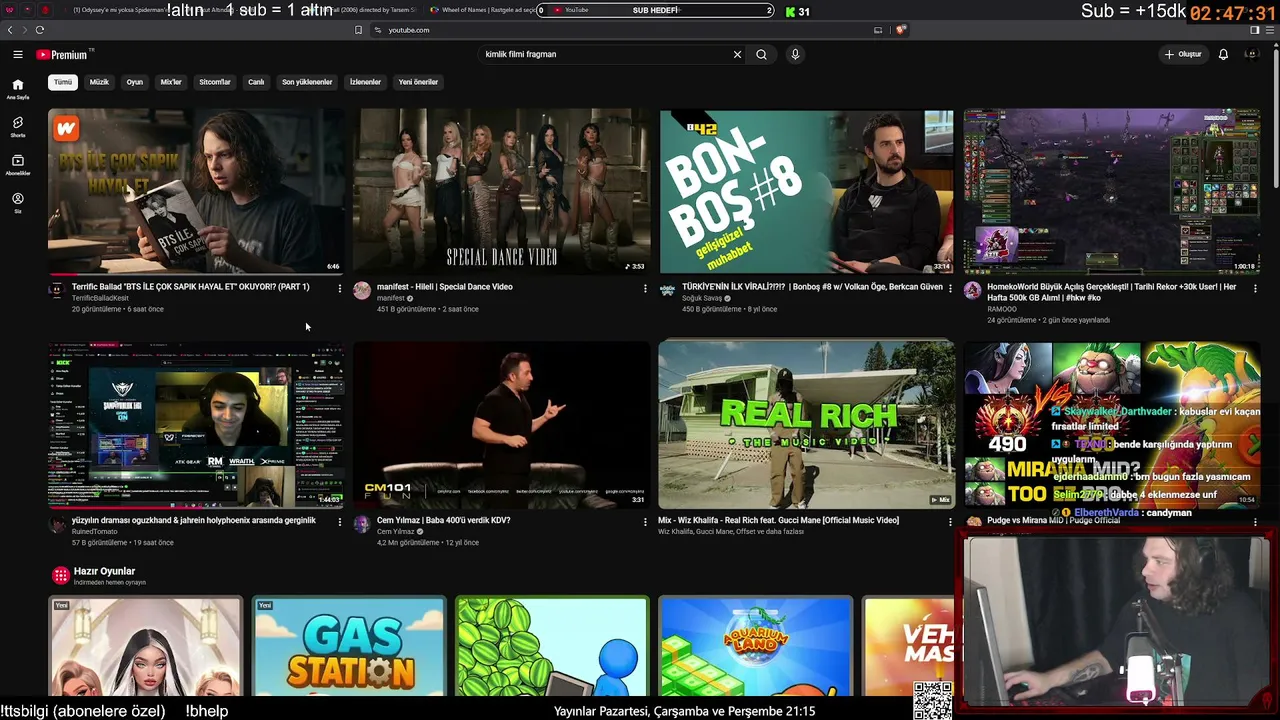Open more options for Pudge vs Mirana video
Image resolution: width=1280 pixels, height=720 pixels.
tap(1255, 522)
